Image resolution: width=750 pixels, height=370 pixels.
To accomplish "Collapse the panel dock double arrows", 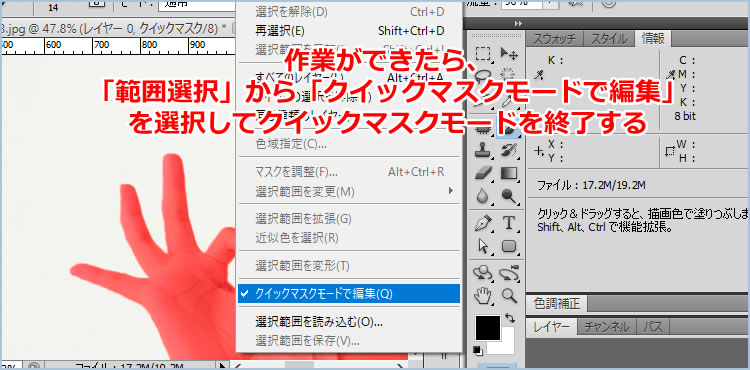I will point(518,23).
